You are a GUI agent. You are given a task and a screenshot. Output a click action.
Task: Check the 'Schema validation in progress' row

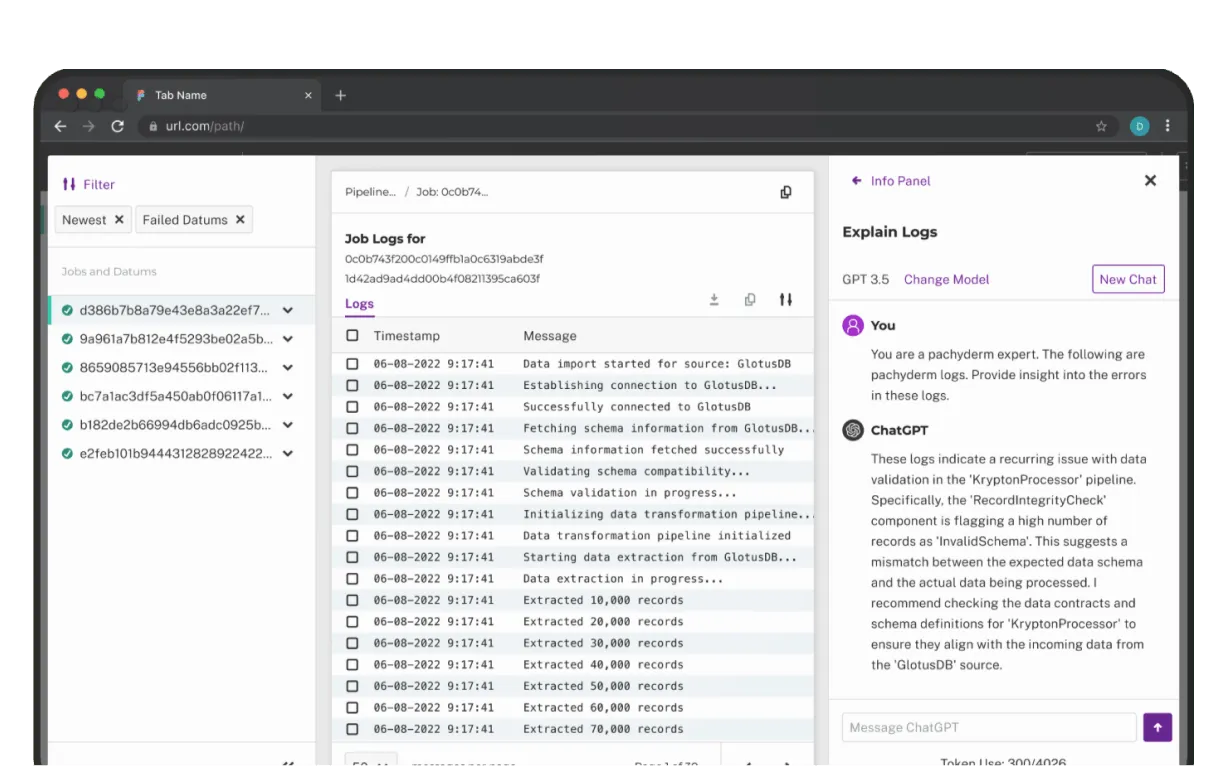(x=352, y=493)
